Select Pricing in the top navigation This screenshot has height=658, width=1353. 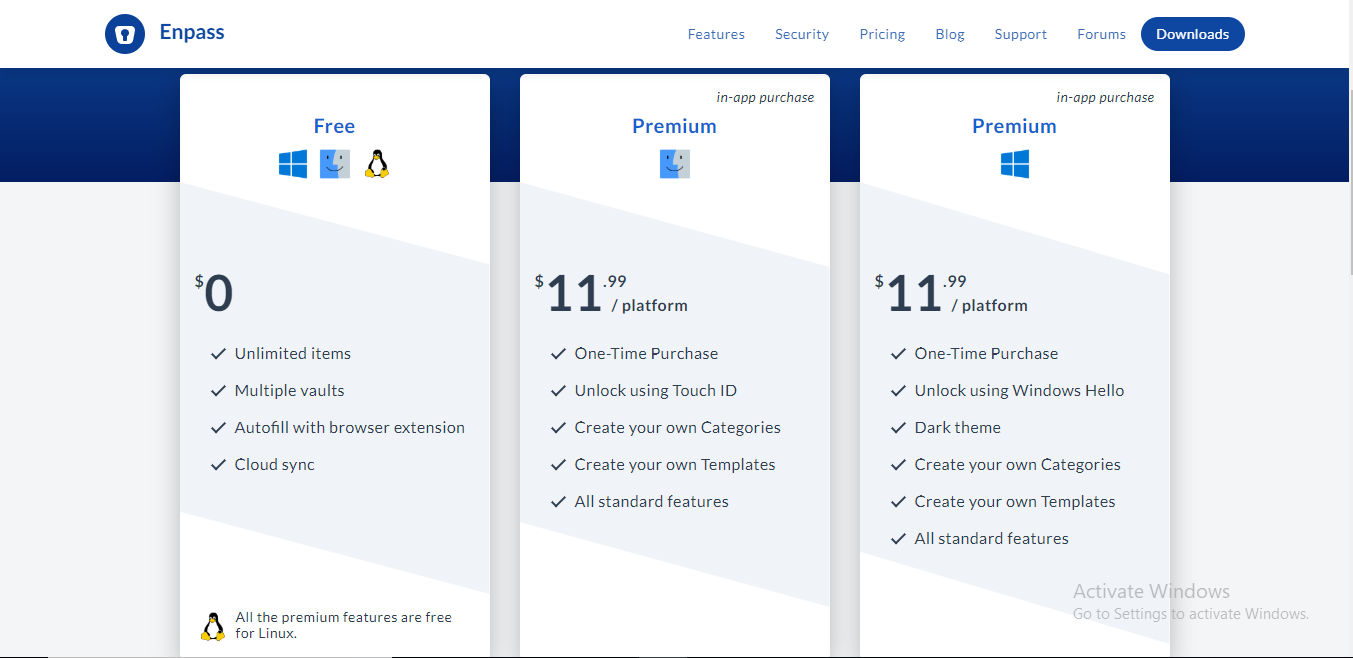tap(882, 34)
